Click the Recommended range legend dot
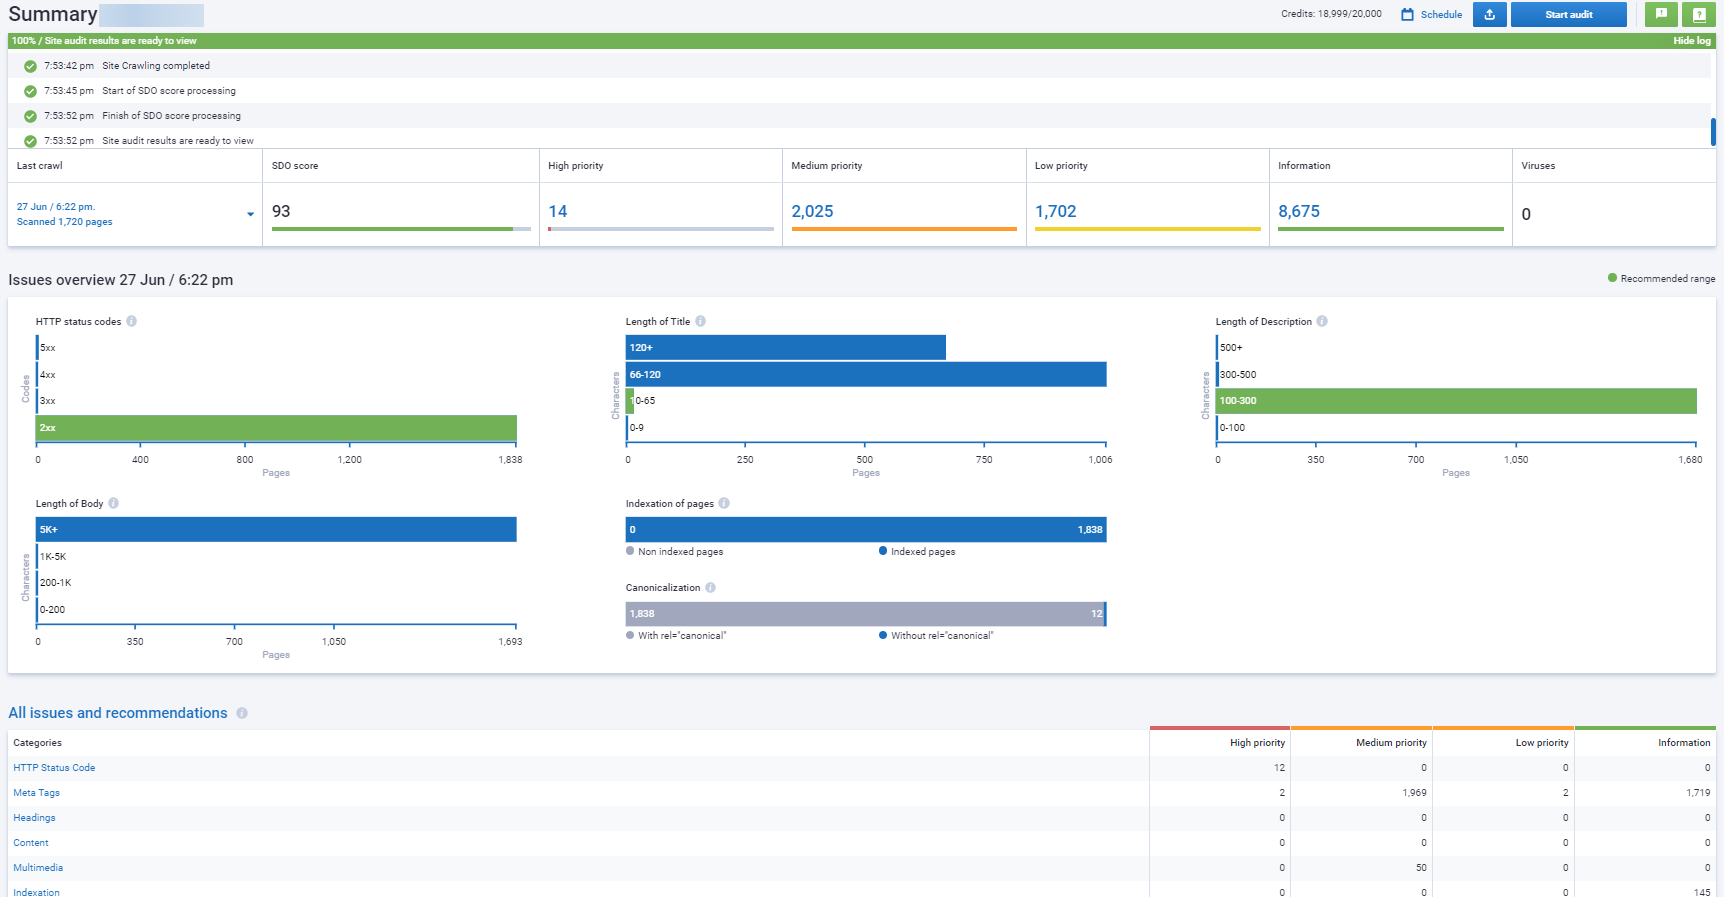The image size is (1724, 897). pos(1612,278)
